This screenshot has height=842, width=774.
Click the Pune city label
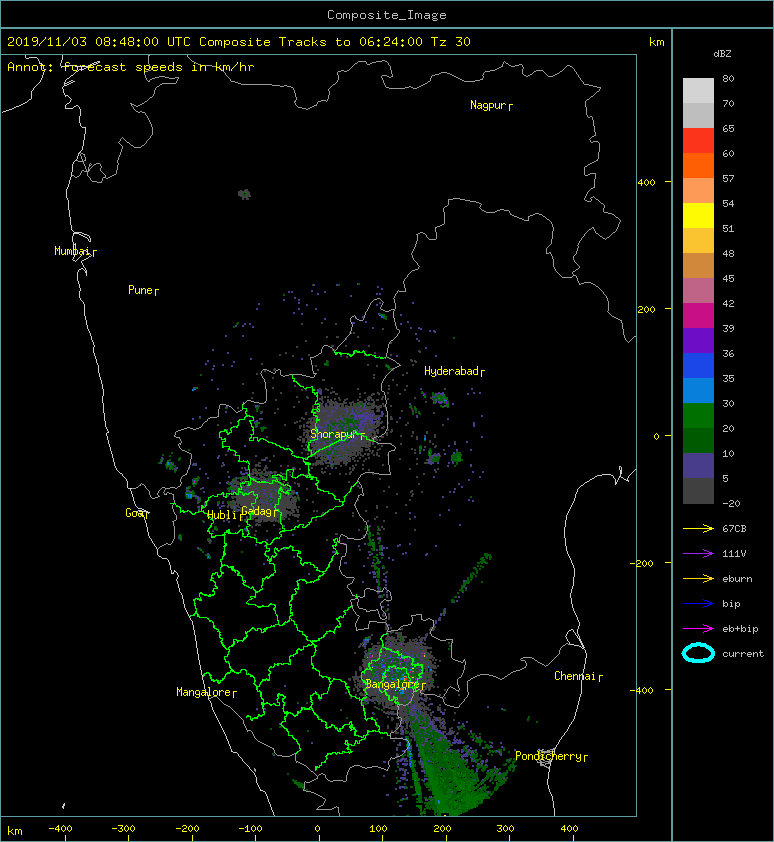point(143,291)
